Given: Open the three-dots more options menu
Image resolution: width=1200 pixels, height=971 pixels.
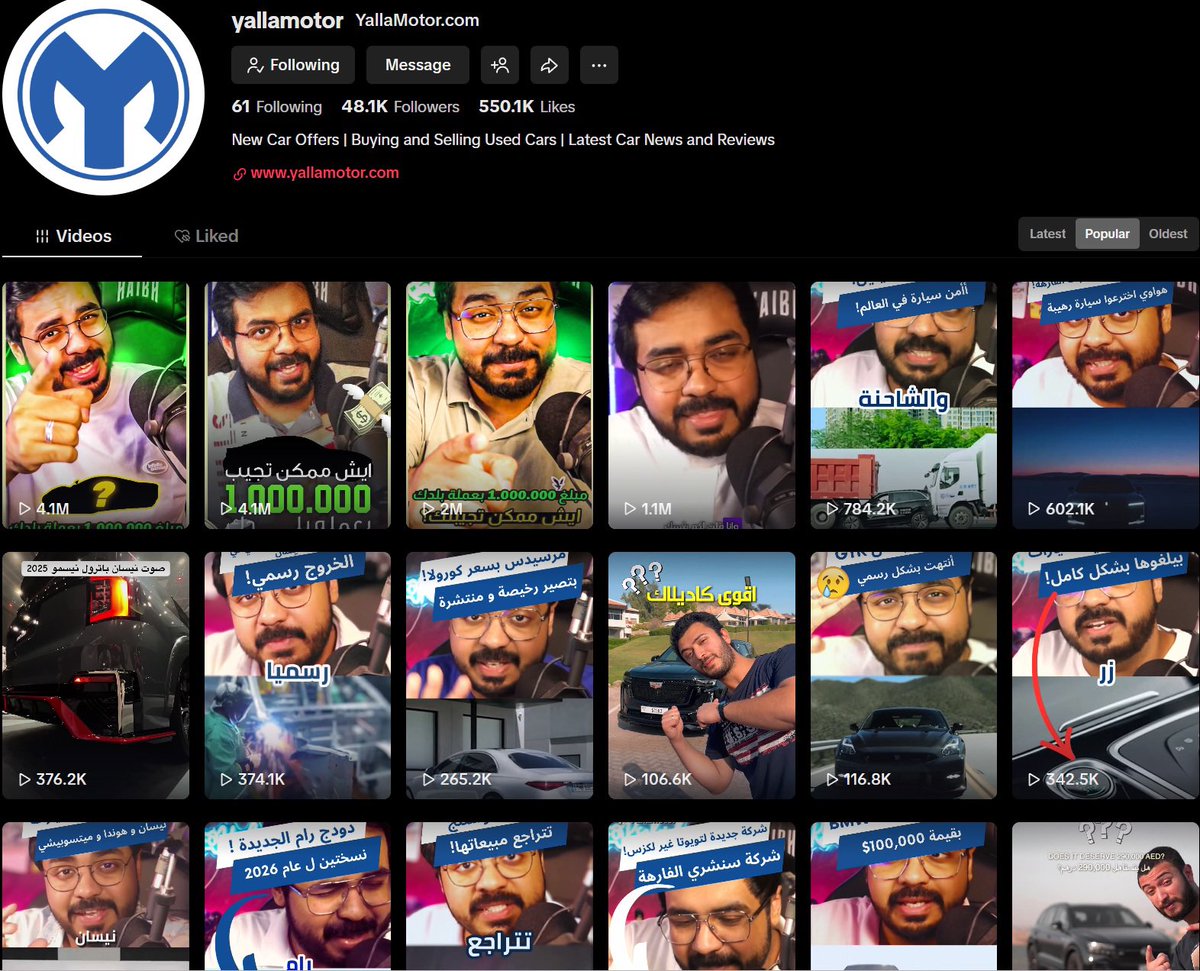Looking at the screenshot, I should click(x=599, y=65).
